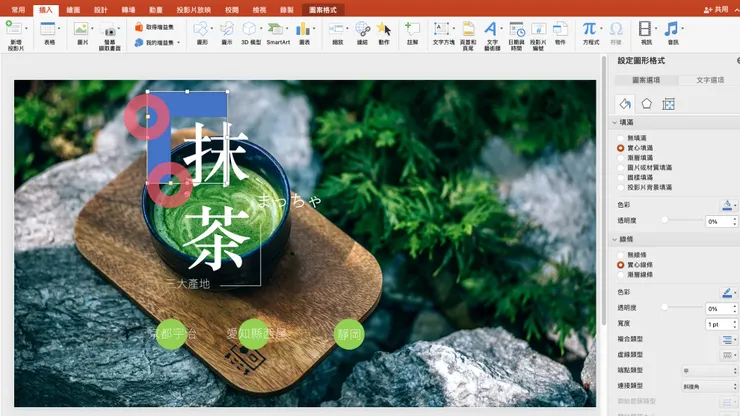
Task: Switch to the 轉場 (Transitions) ribbon tab
Action: click(x=128, y=9)
